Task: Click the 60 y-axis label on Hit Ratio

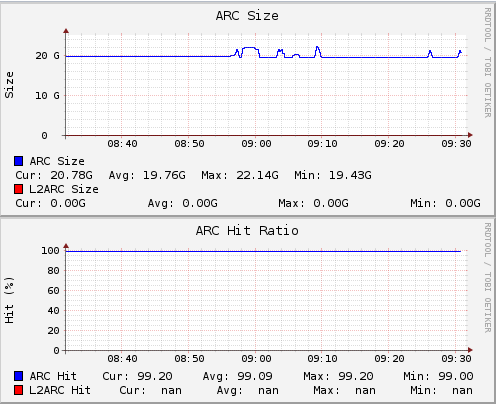Action: pyautogui.click(x=53, y=291)
